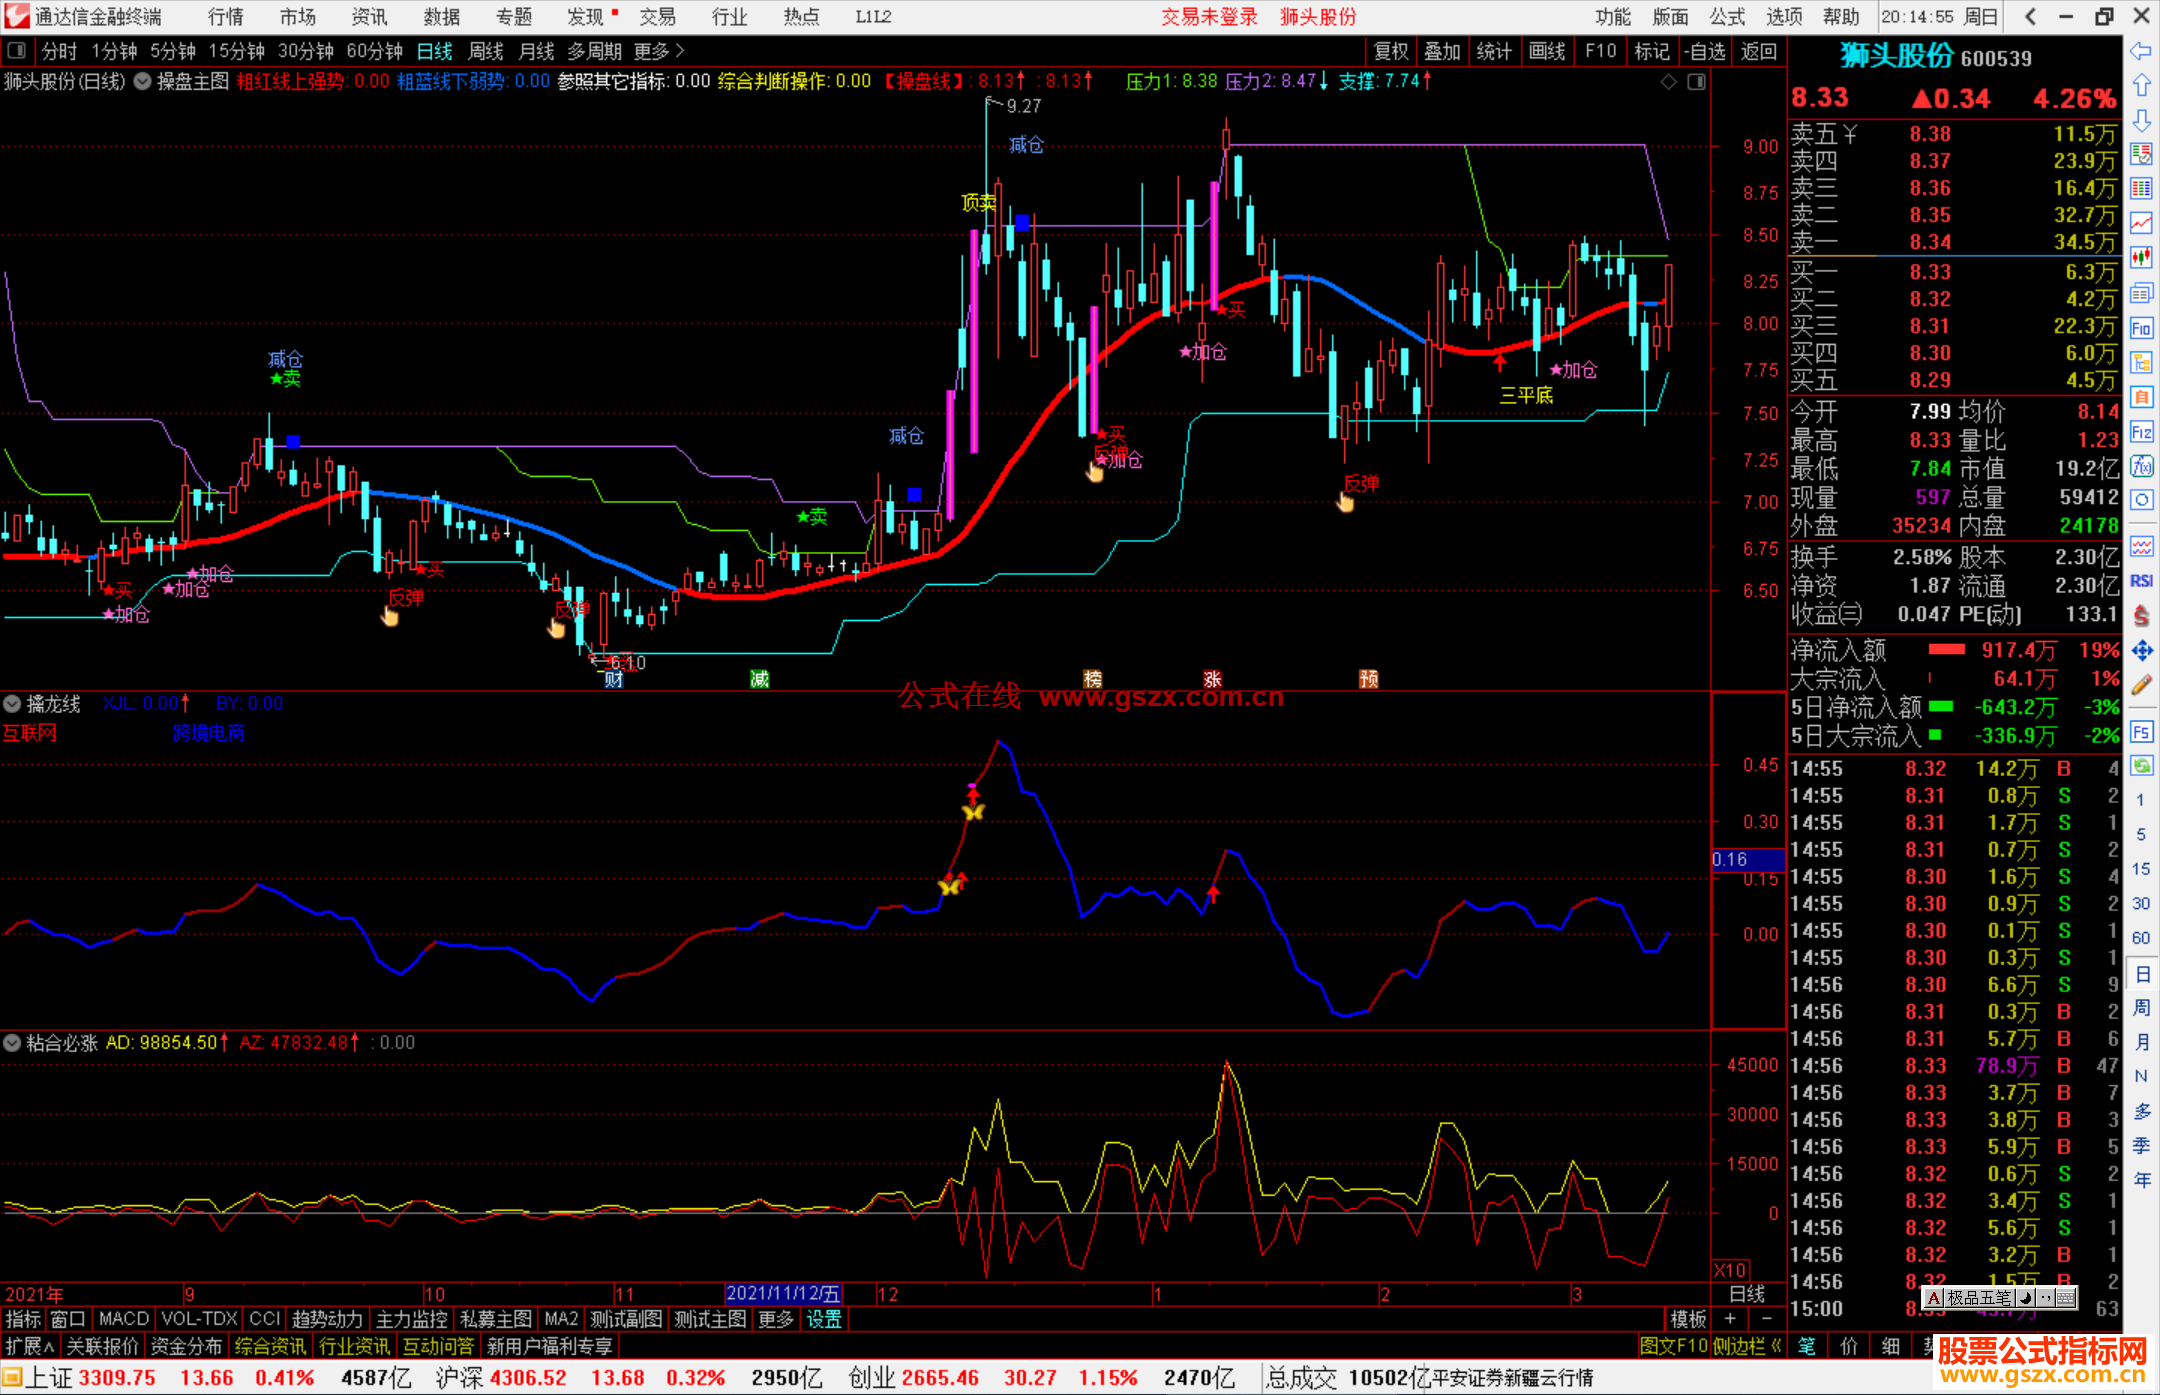Open the 帮助 menu
Screen dimensions: 2160x1395
[x=1841, y=17]
